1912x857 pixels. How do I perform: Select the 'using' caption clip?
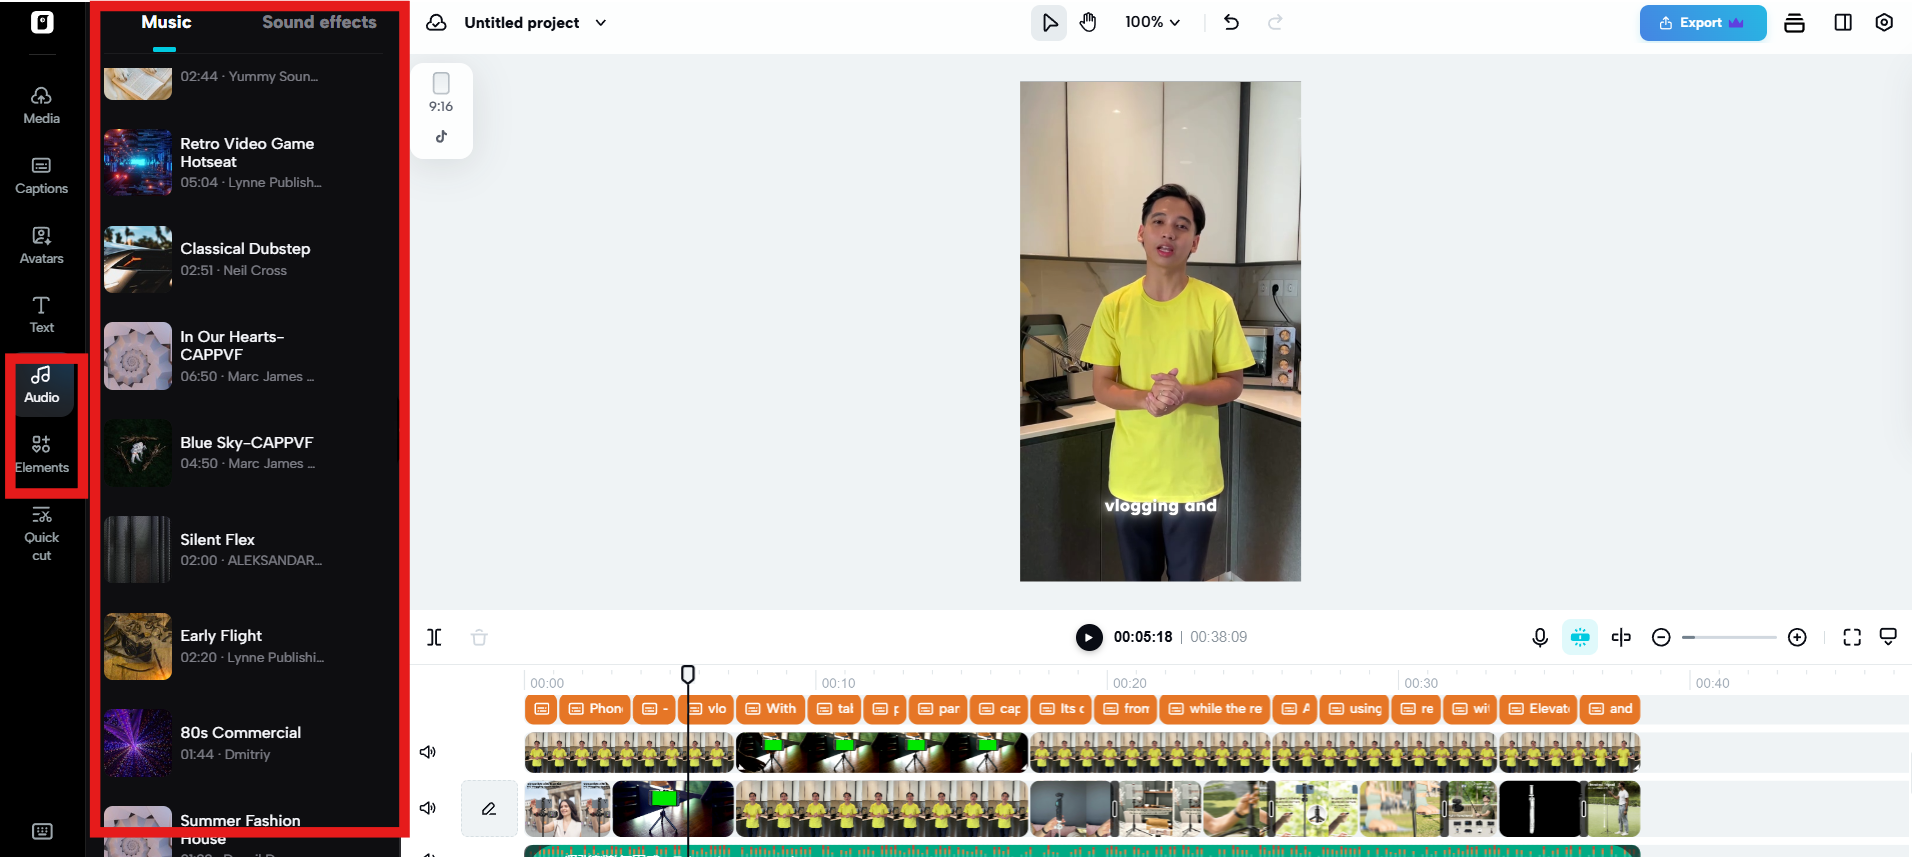pos(1355,709)
